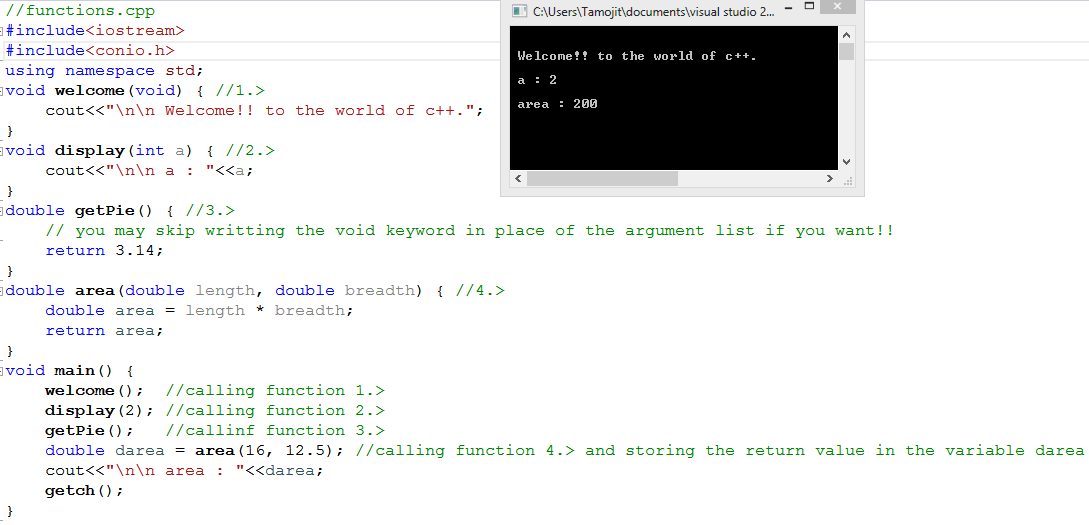1089x525 pixels.
Task: Click the '//calling function 4.>' comment
Action: point(465,451)
